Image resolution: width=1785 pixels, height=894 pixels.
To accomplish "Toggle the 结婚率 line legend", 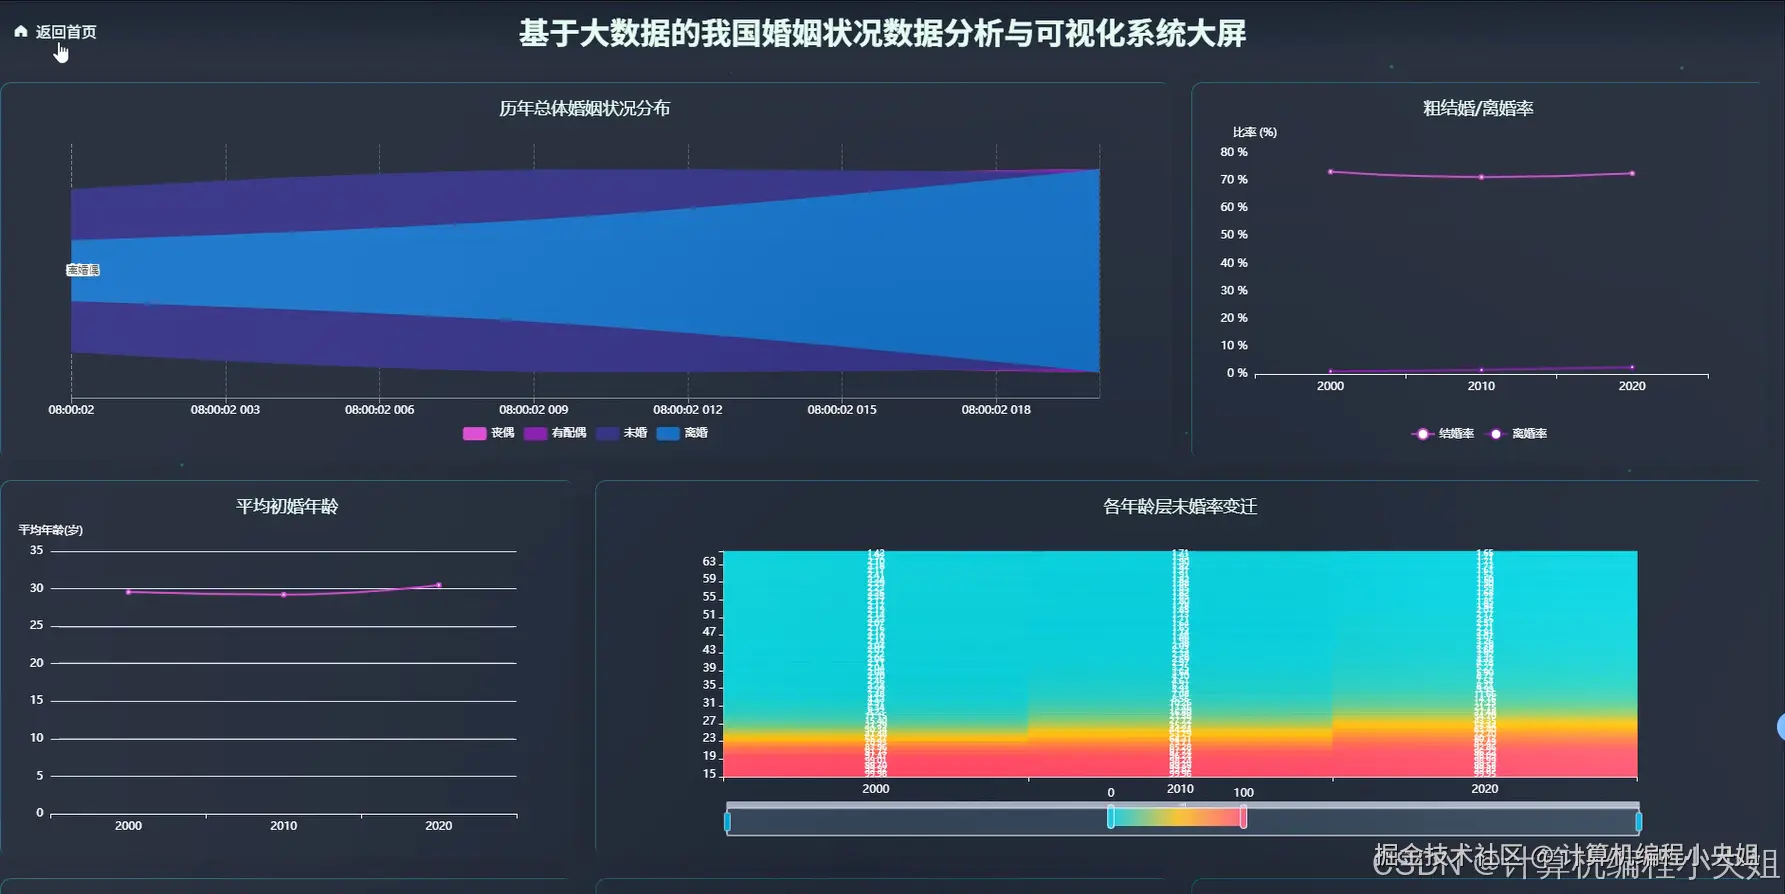I will tap(1442, 434).
